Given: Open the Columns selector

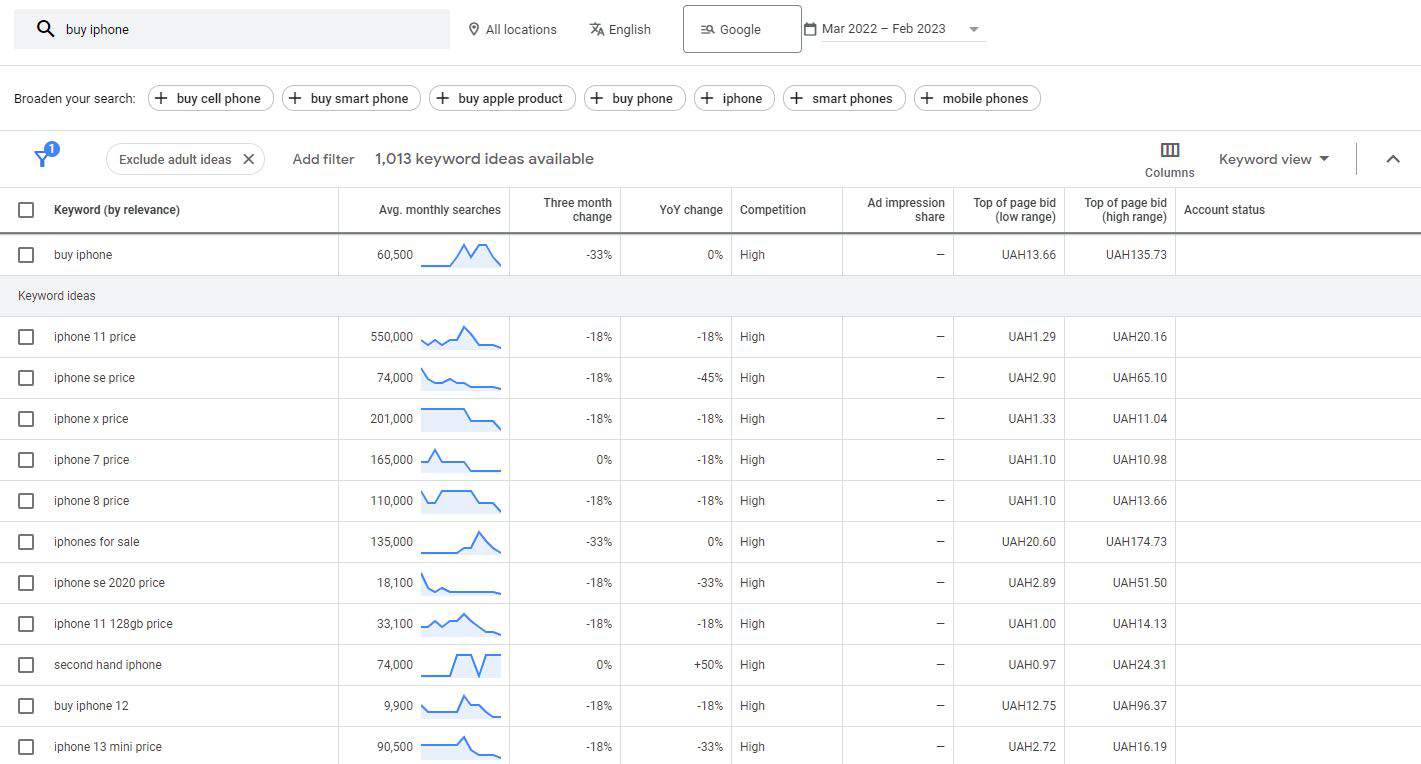Looking at the screenshot, I should pos(1169,159).
